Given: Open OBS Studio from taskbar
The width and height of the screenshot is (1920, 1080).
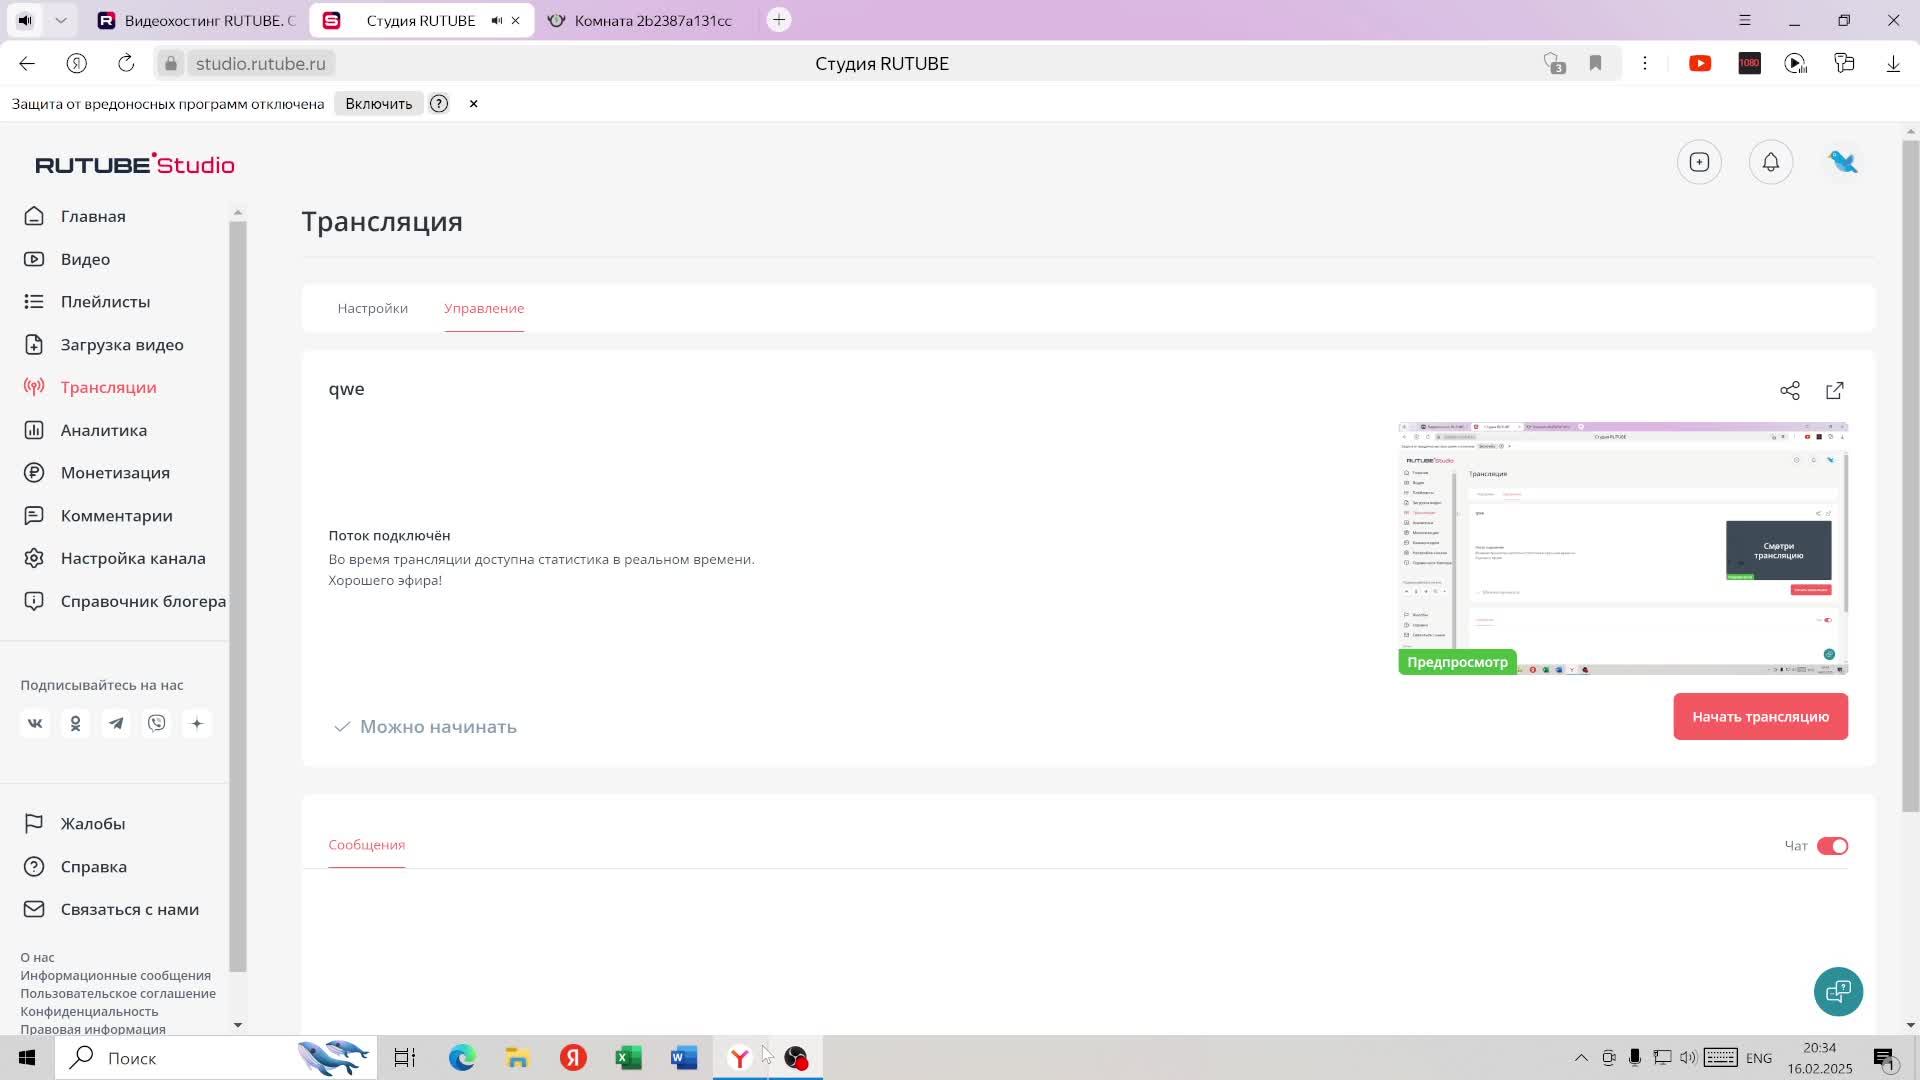Looking at the screenshot, I should (796, 1058).
